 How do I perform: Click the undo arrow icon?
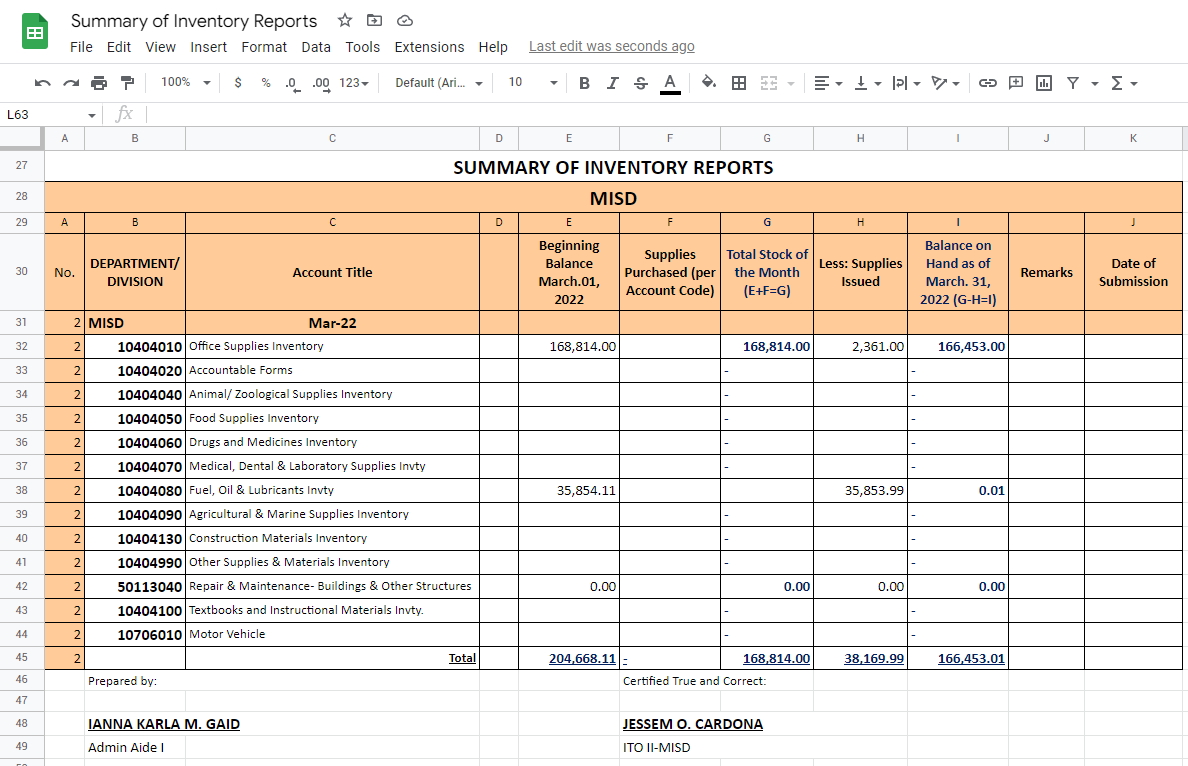[x=42, y=83]
